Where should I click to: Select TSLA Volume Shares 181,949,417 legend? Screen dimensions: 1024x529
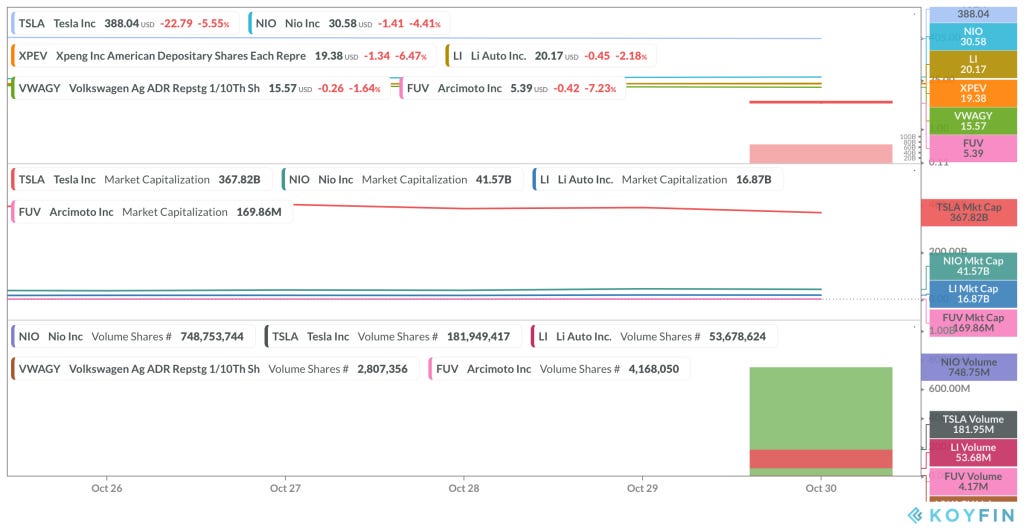393,336
